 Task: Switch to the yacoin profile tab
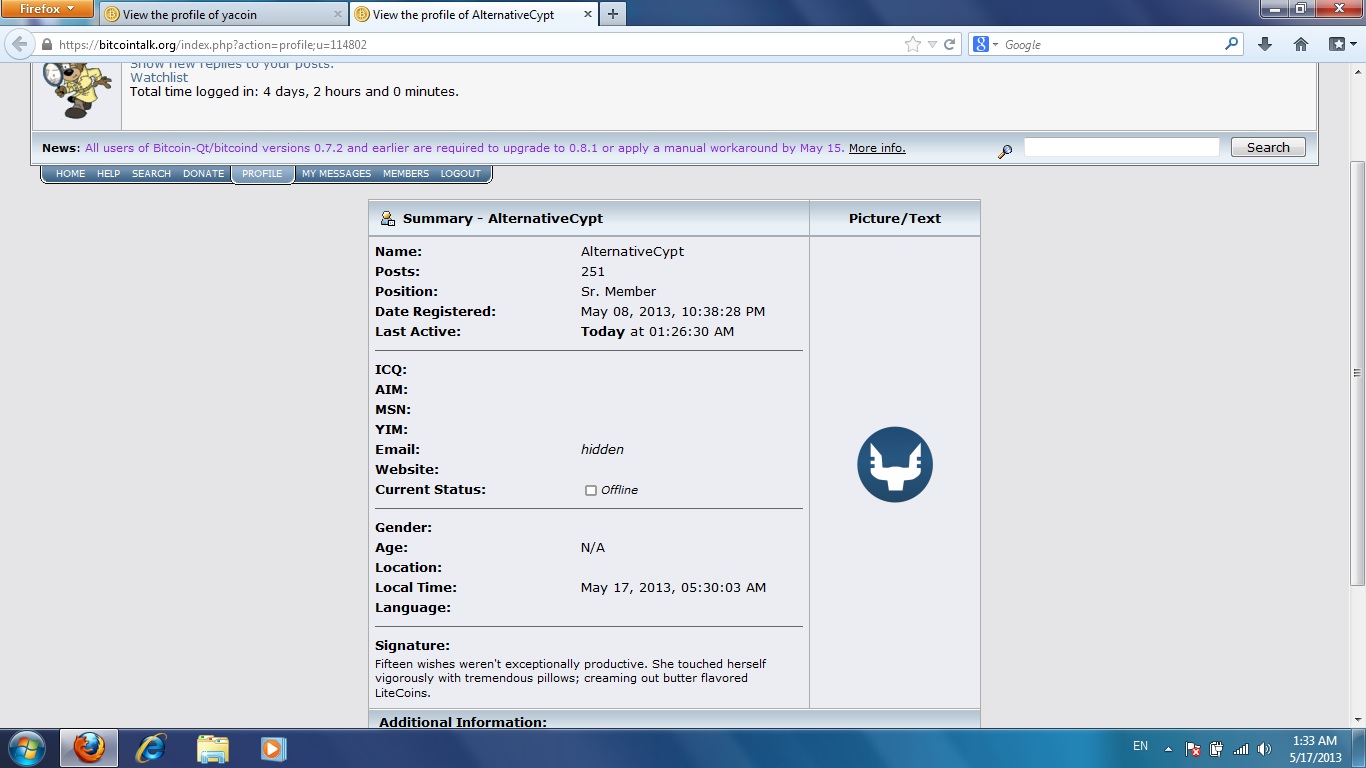(225, 15)
